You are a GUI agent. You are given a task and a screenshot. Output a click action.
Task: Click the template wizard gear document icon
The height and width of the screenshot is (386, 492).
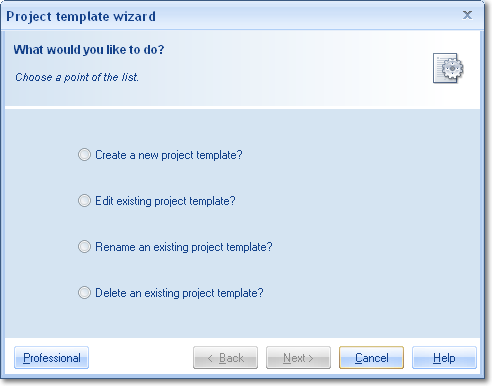[x=448, y=68]
